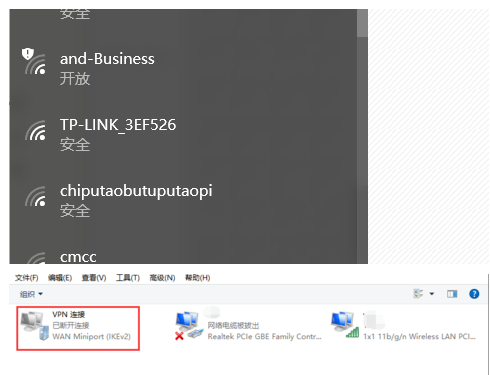
Task: Open the 查看(V) menu
Action: (x=94, y=278)
